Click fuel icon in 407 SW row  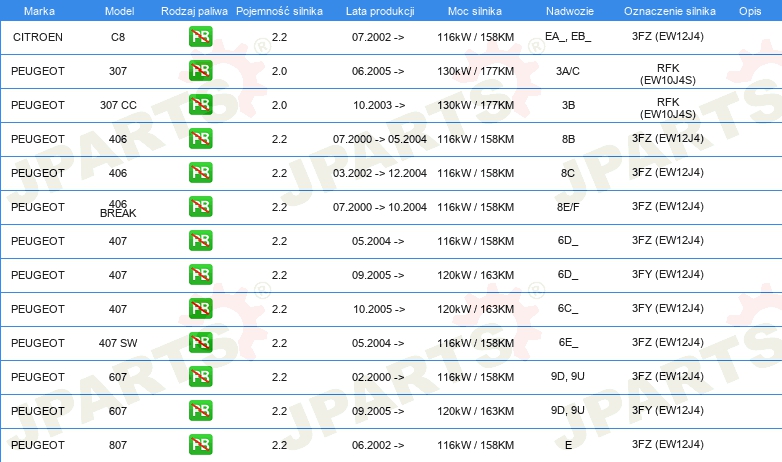[x=200, y=342]
